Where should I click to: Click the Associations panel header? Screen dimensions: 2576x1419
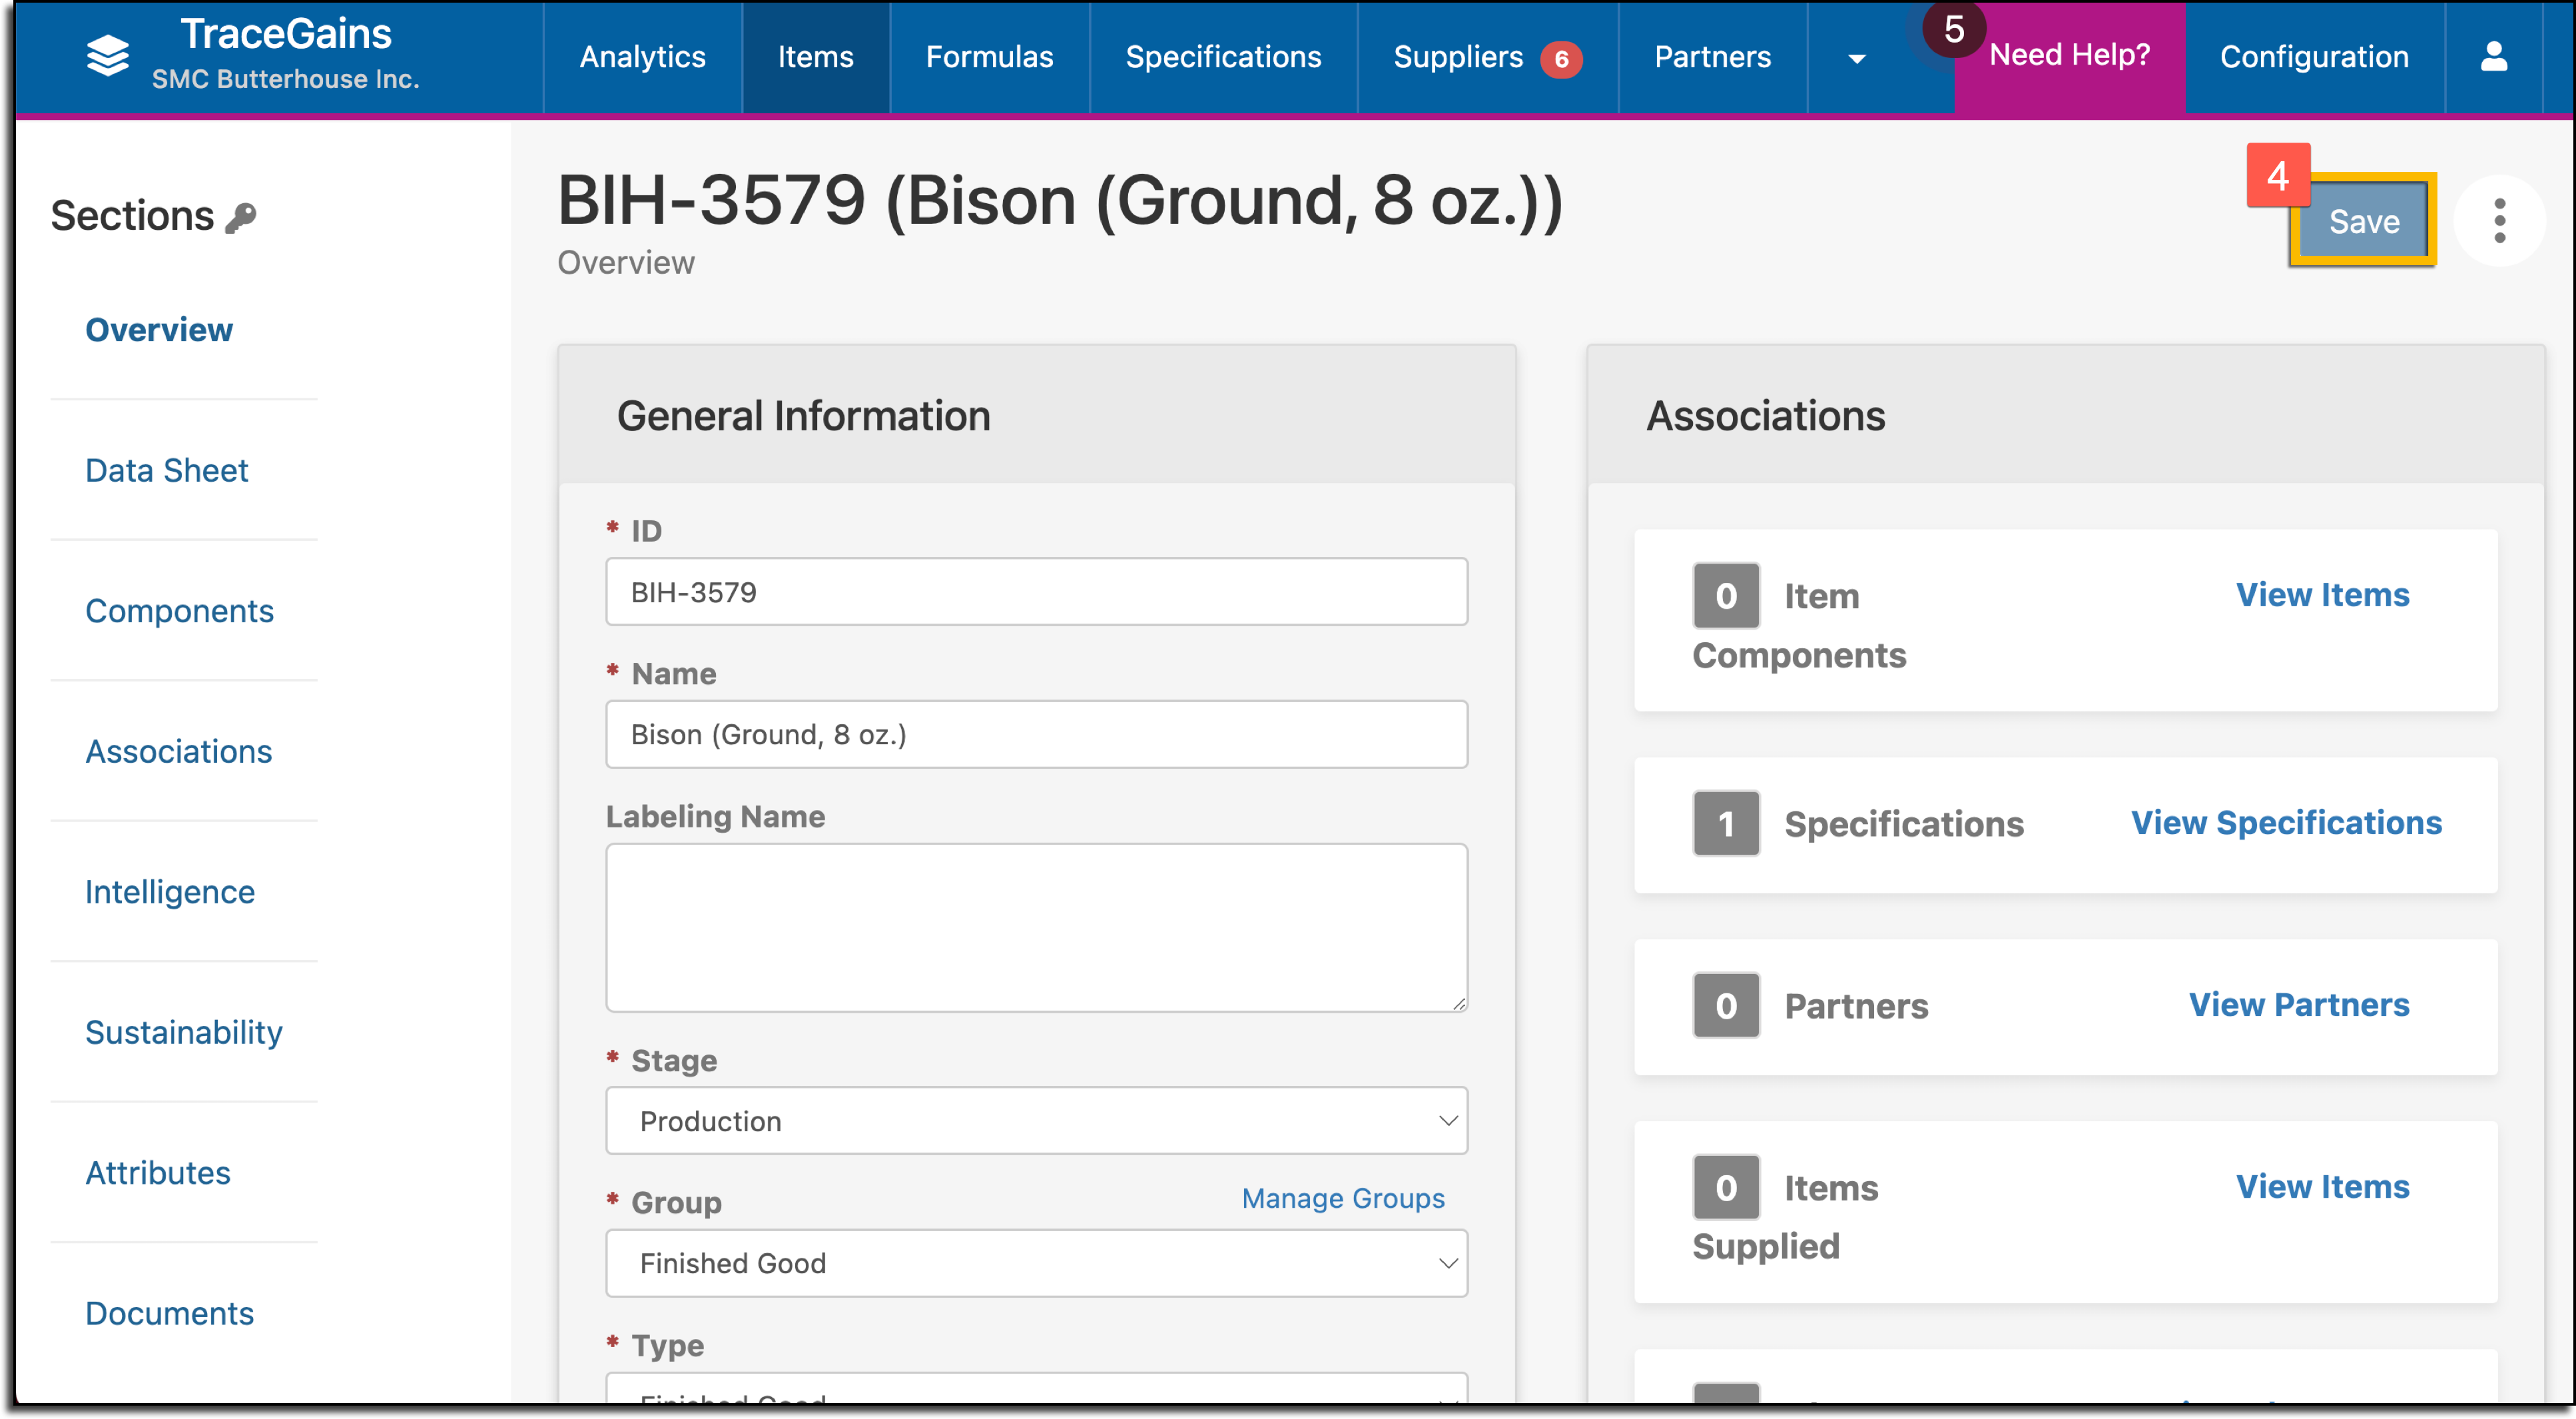tap(2065, 416)
